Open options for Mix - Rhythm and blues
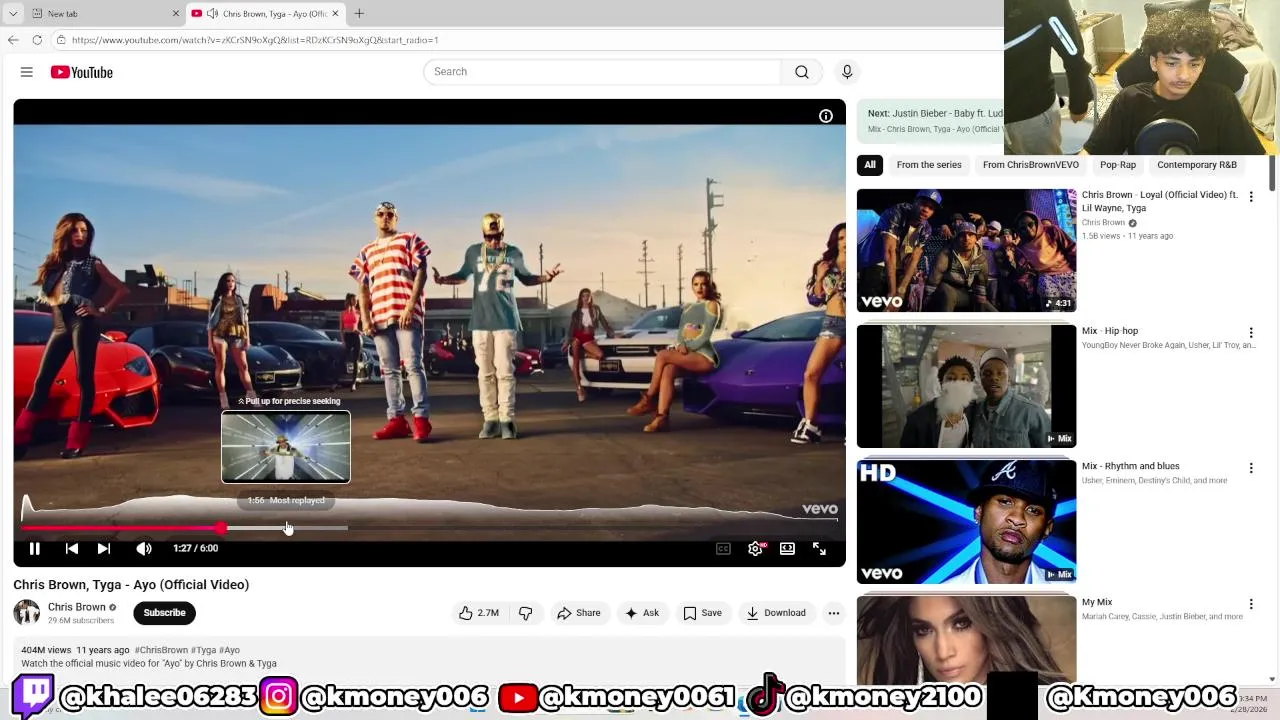 click(x=1251, y=468)
